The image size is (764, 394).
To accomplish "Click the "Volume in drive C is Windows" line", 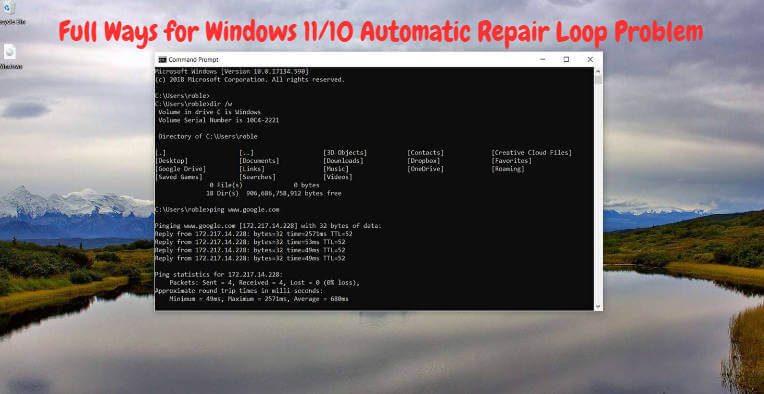I will (210, 112).
